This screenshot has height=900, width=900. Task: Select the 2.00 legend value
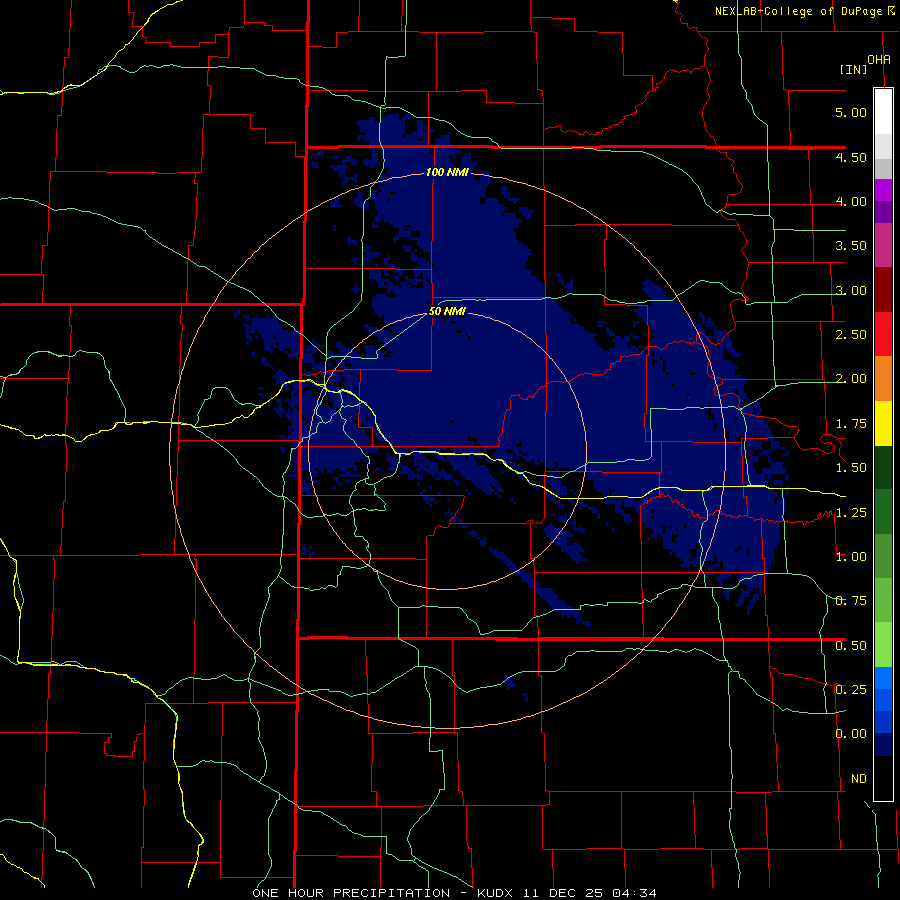coord(851,379)
